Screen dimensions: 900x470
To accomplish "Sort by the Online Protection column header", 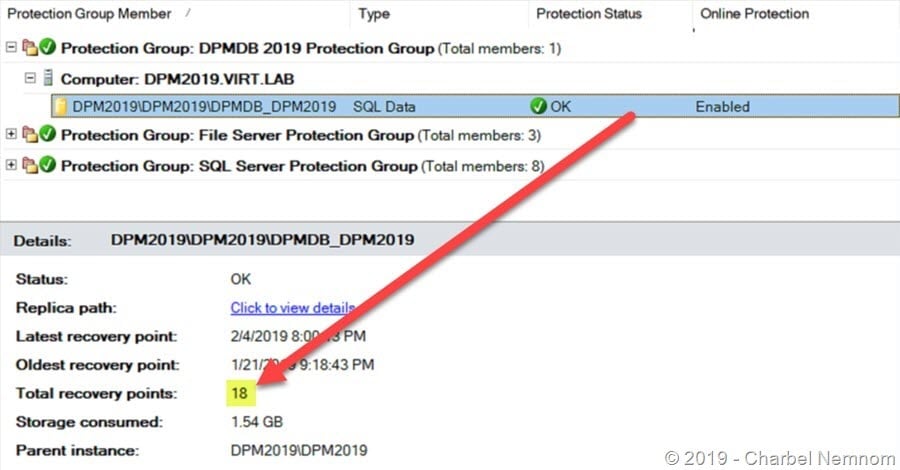I will click(x=754, y=14).
